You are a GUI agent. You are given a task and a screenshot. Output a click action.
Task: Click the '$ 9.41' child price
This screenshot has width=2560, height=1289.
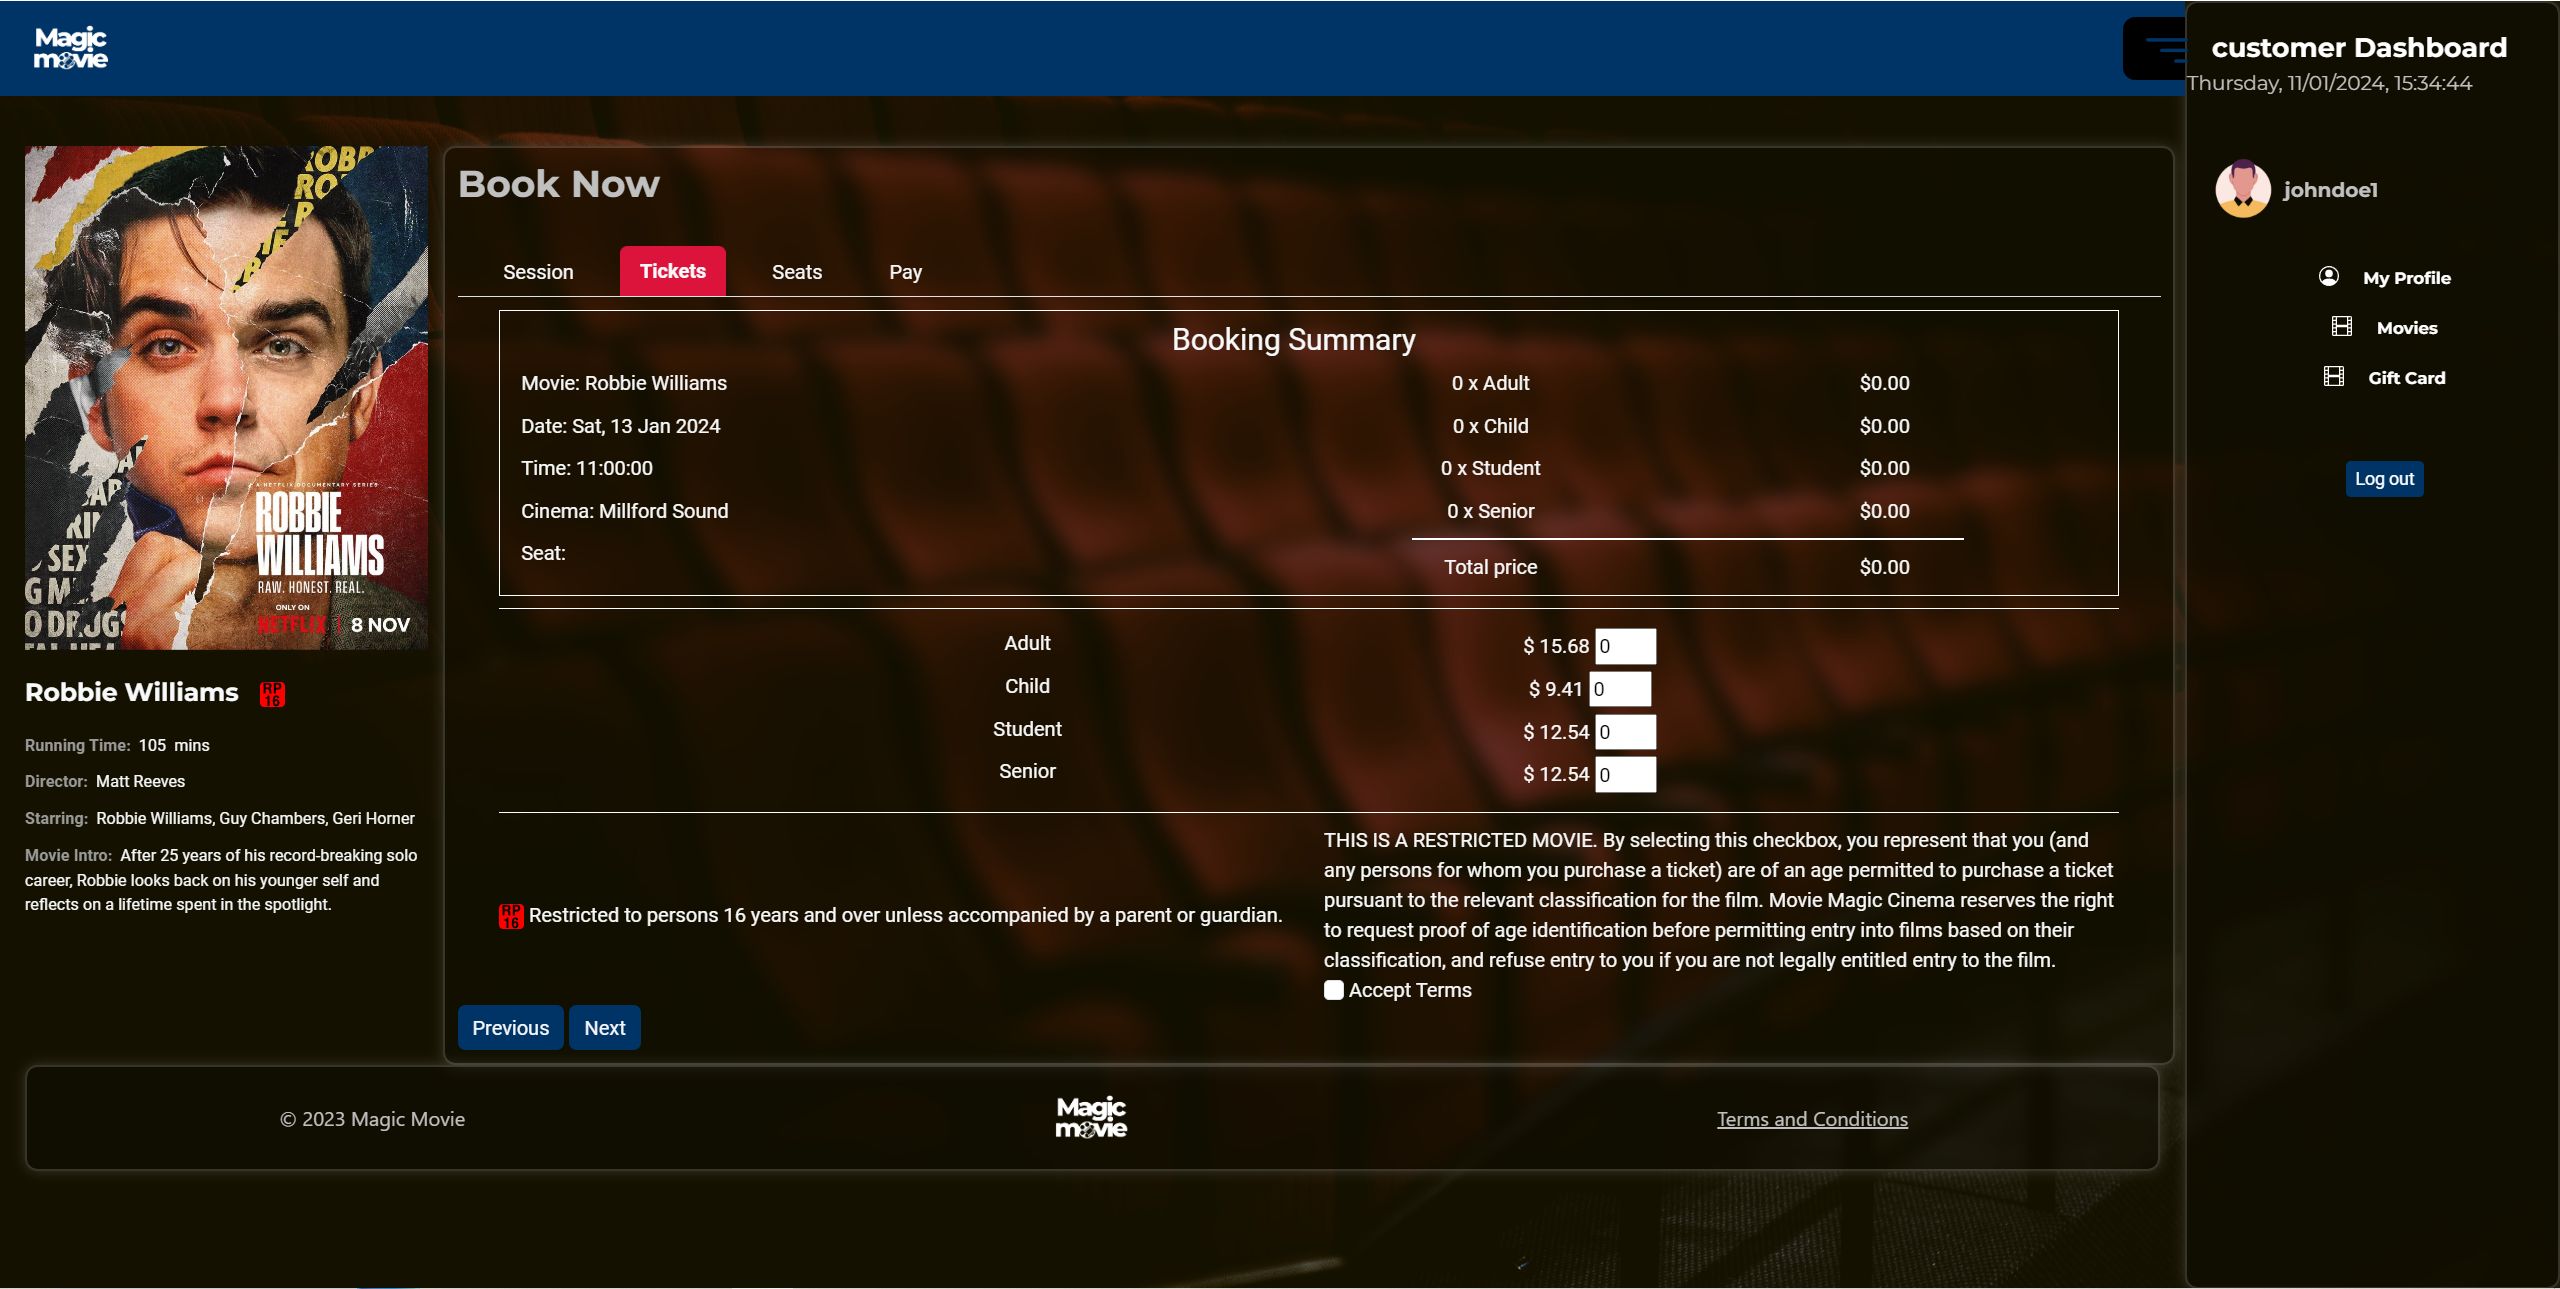click(1555, 689)
